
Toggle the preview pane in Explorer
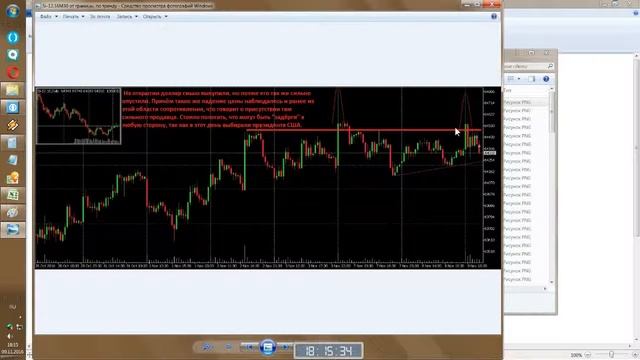[x=531, y=79]
